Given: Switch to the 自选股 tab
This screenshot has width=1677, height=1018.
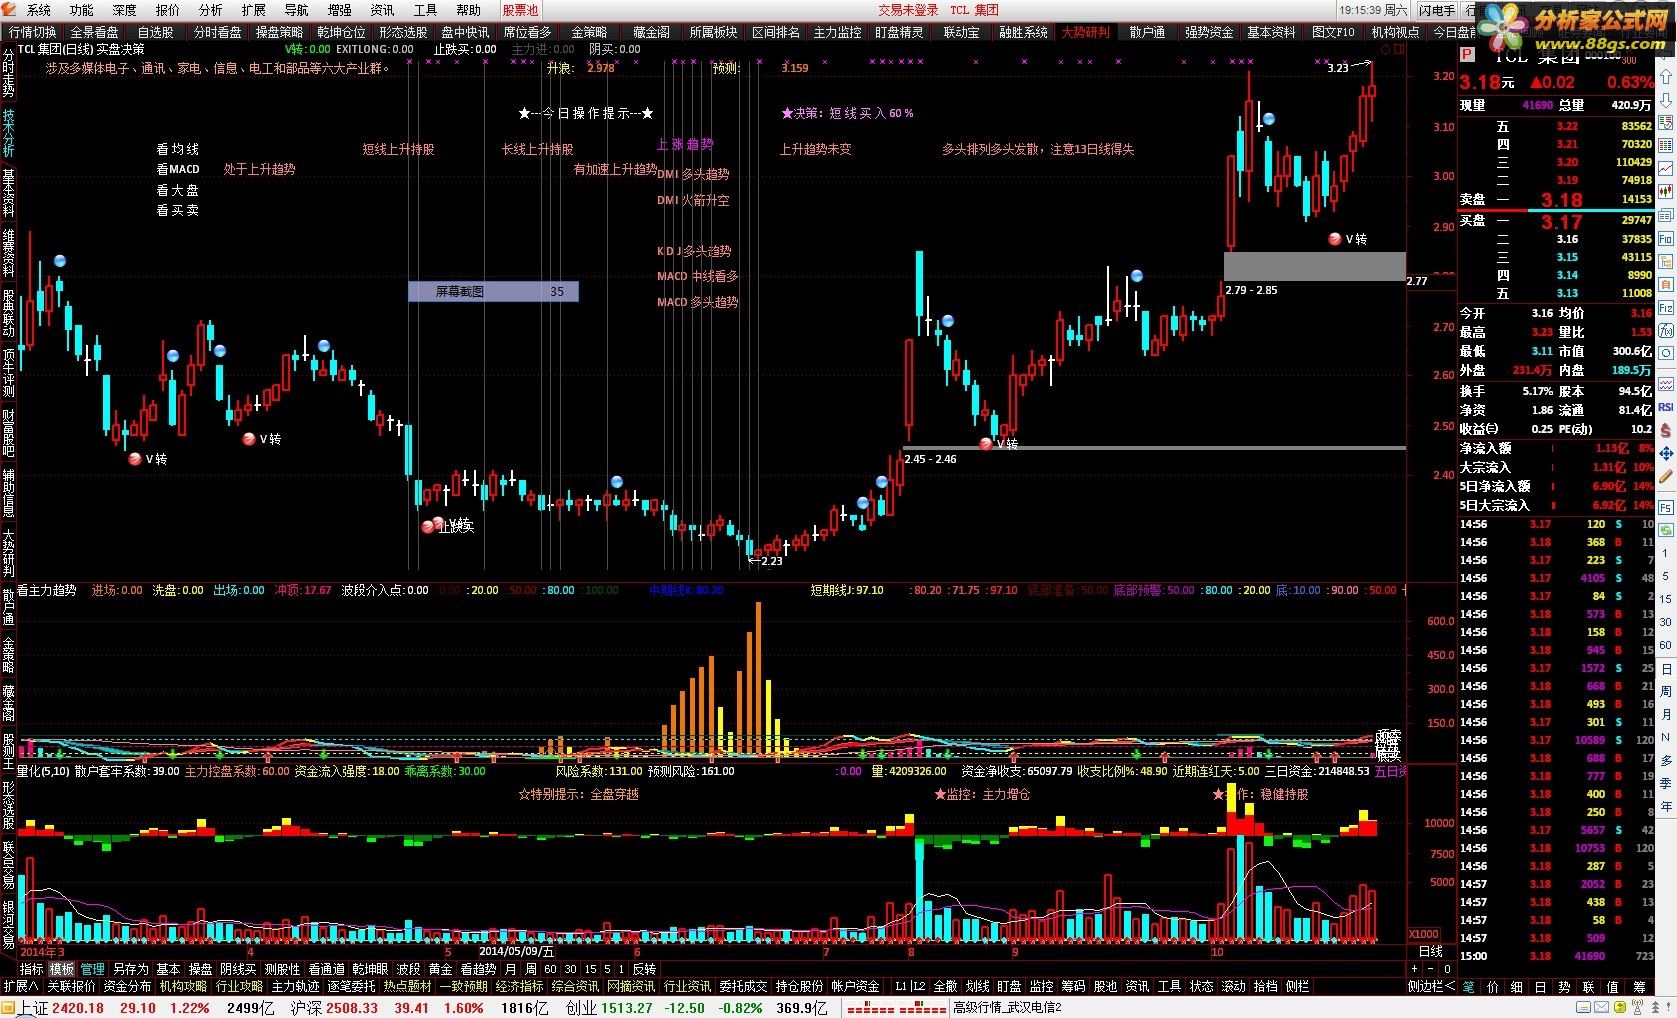Looking at the screenshot, I should click(155, 32).
